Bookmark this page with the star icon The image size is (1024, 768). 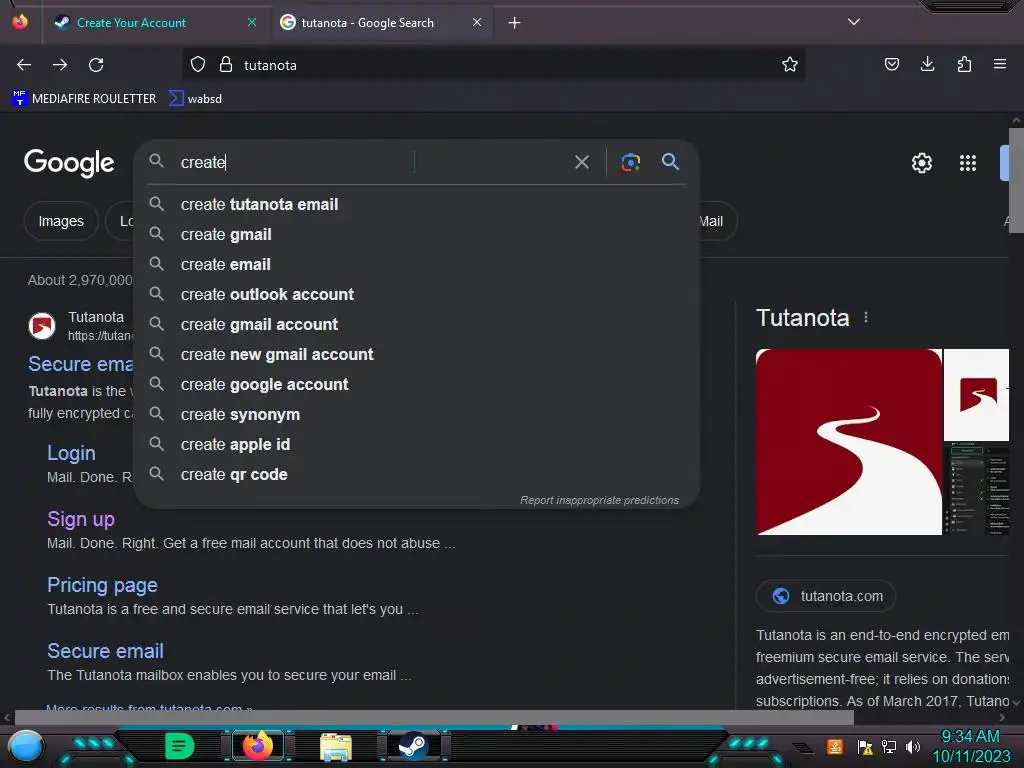pos(790,64)
